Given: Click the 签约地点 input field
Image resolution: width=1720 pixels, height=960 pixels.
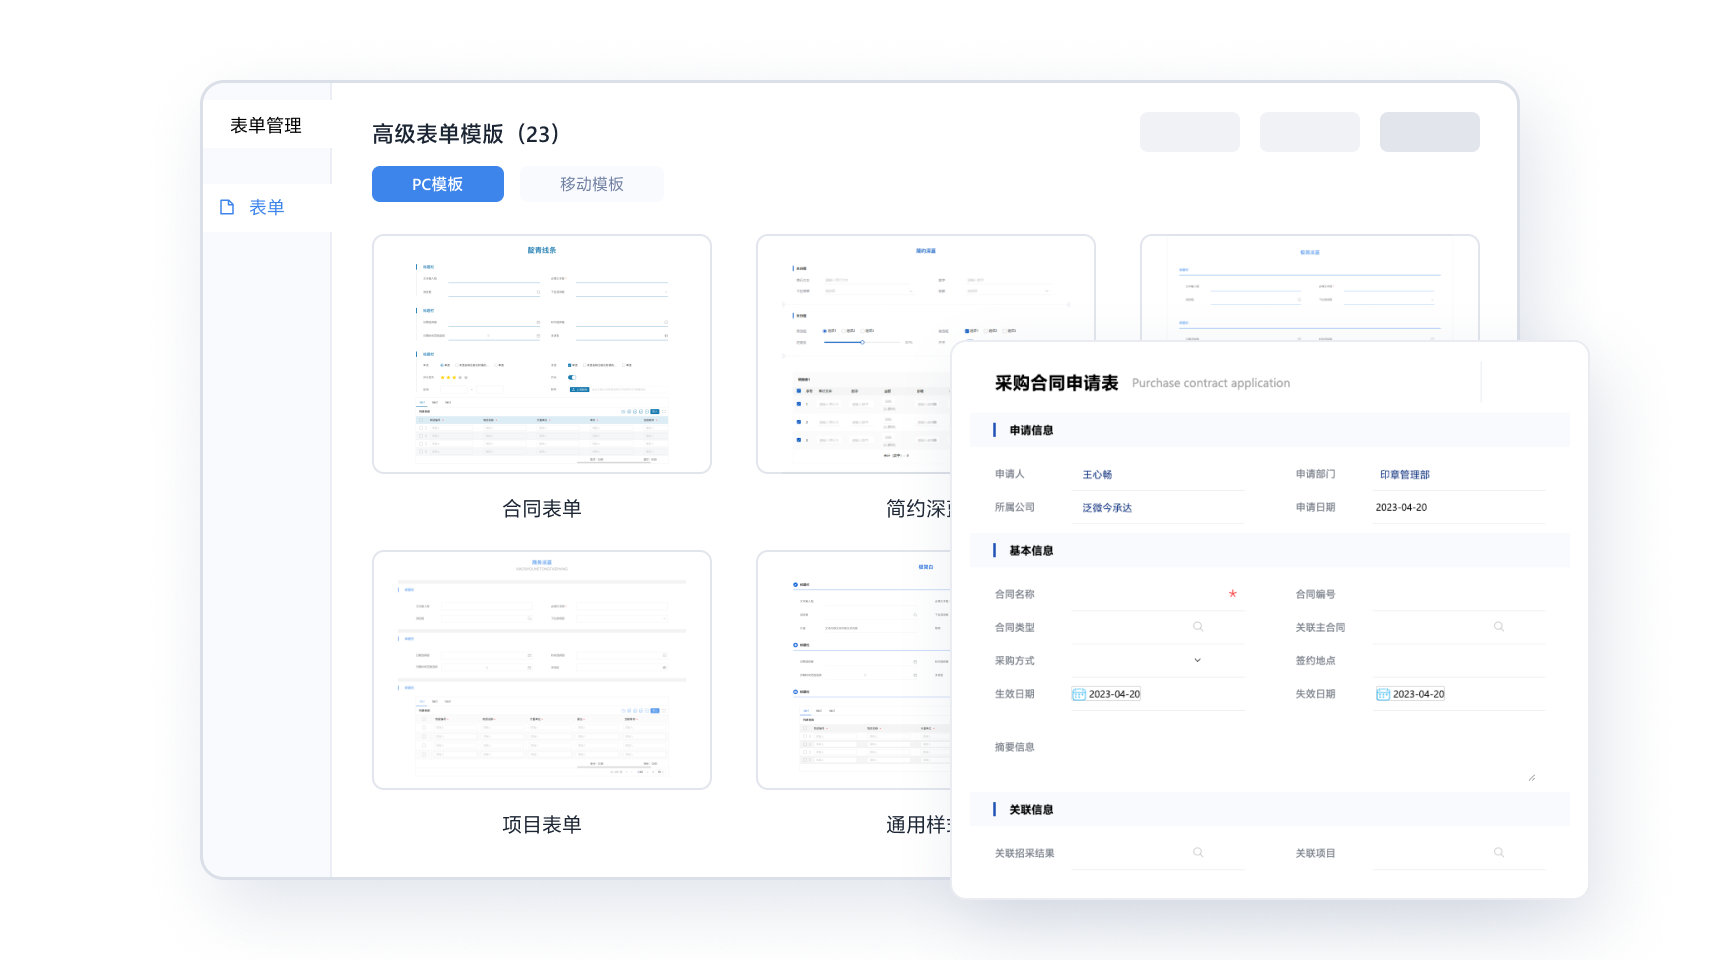Looking at the screenshot, I should [x=1458, y=661].
